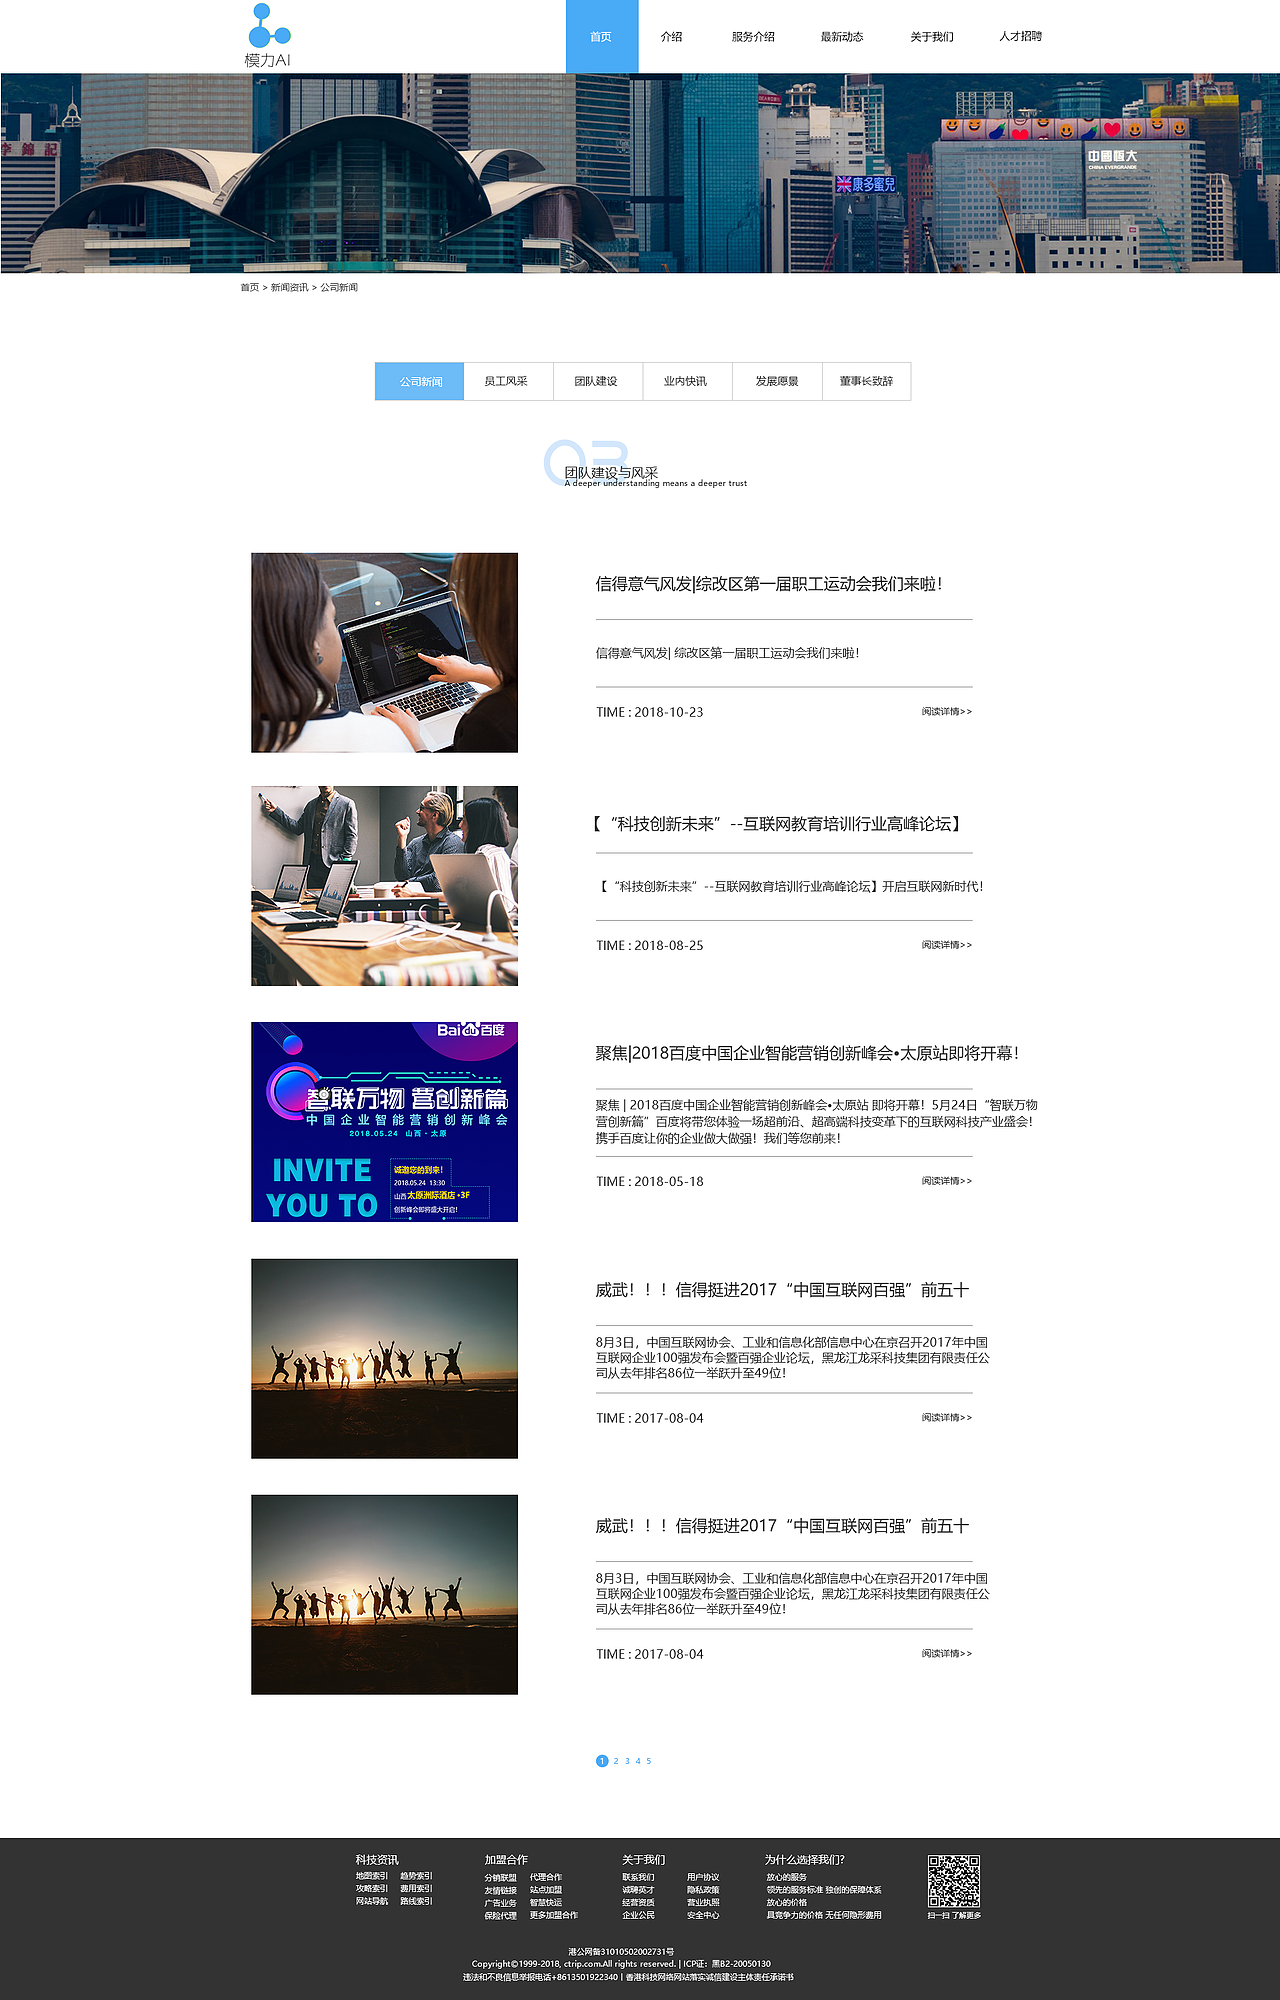Click footer link 诚聘英才

pos(638,1891)
